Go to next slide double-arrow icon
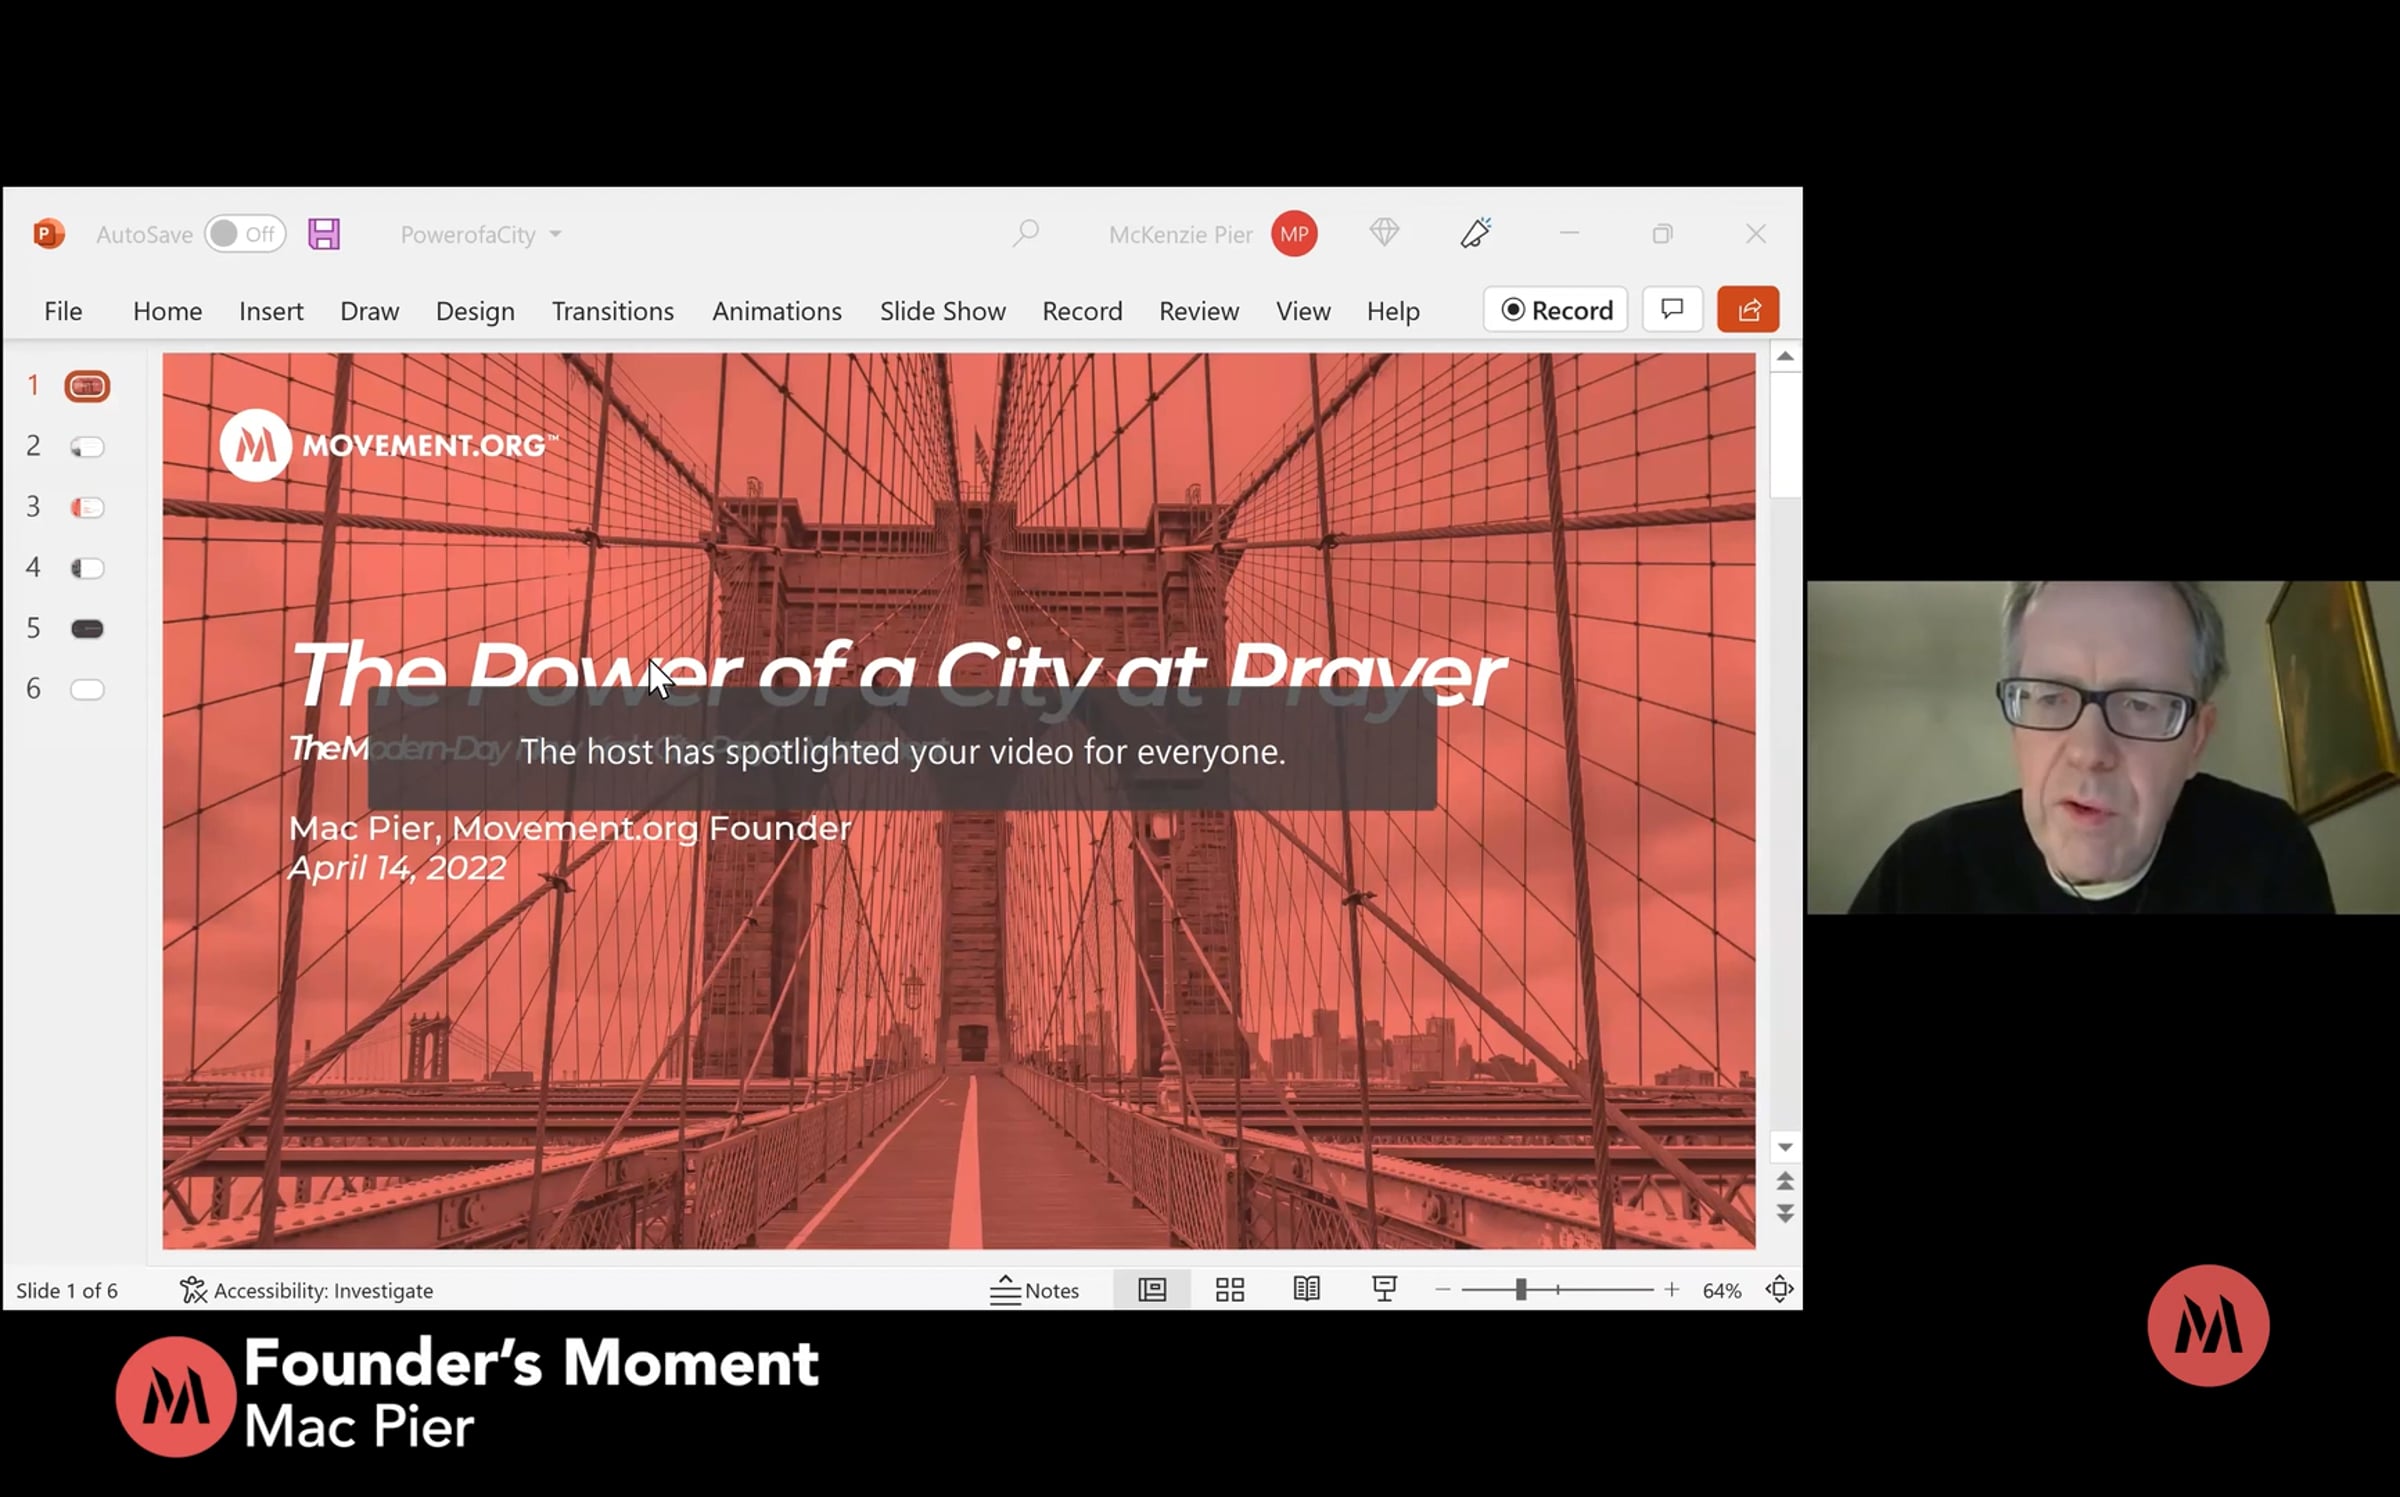 coord(1785,1213)
